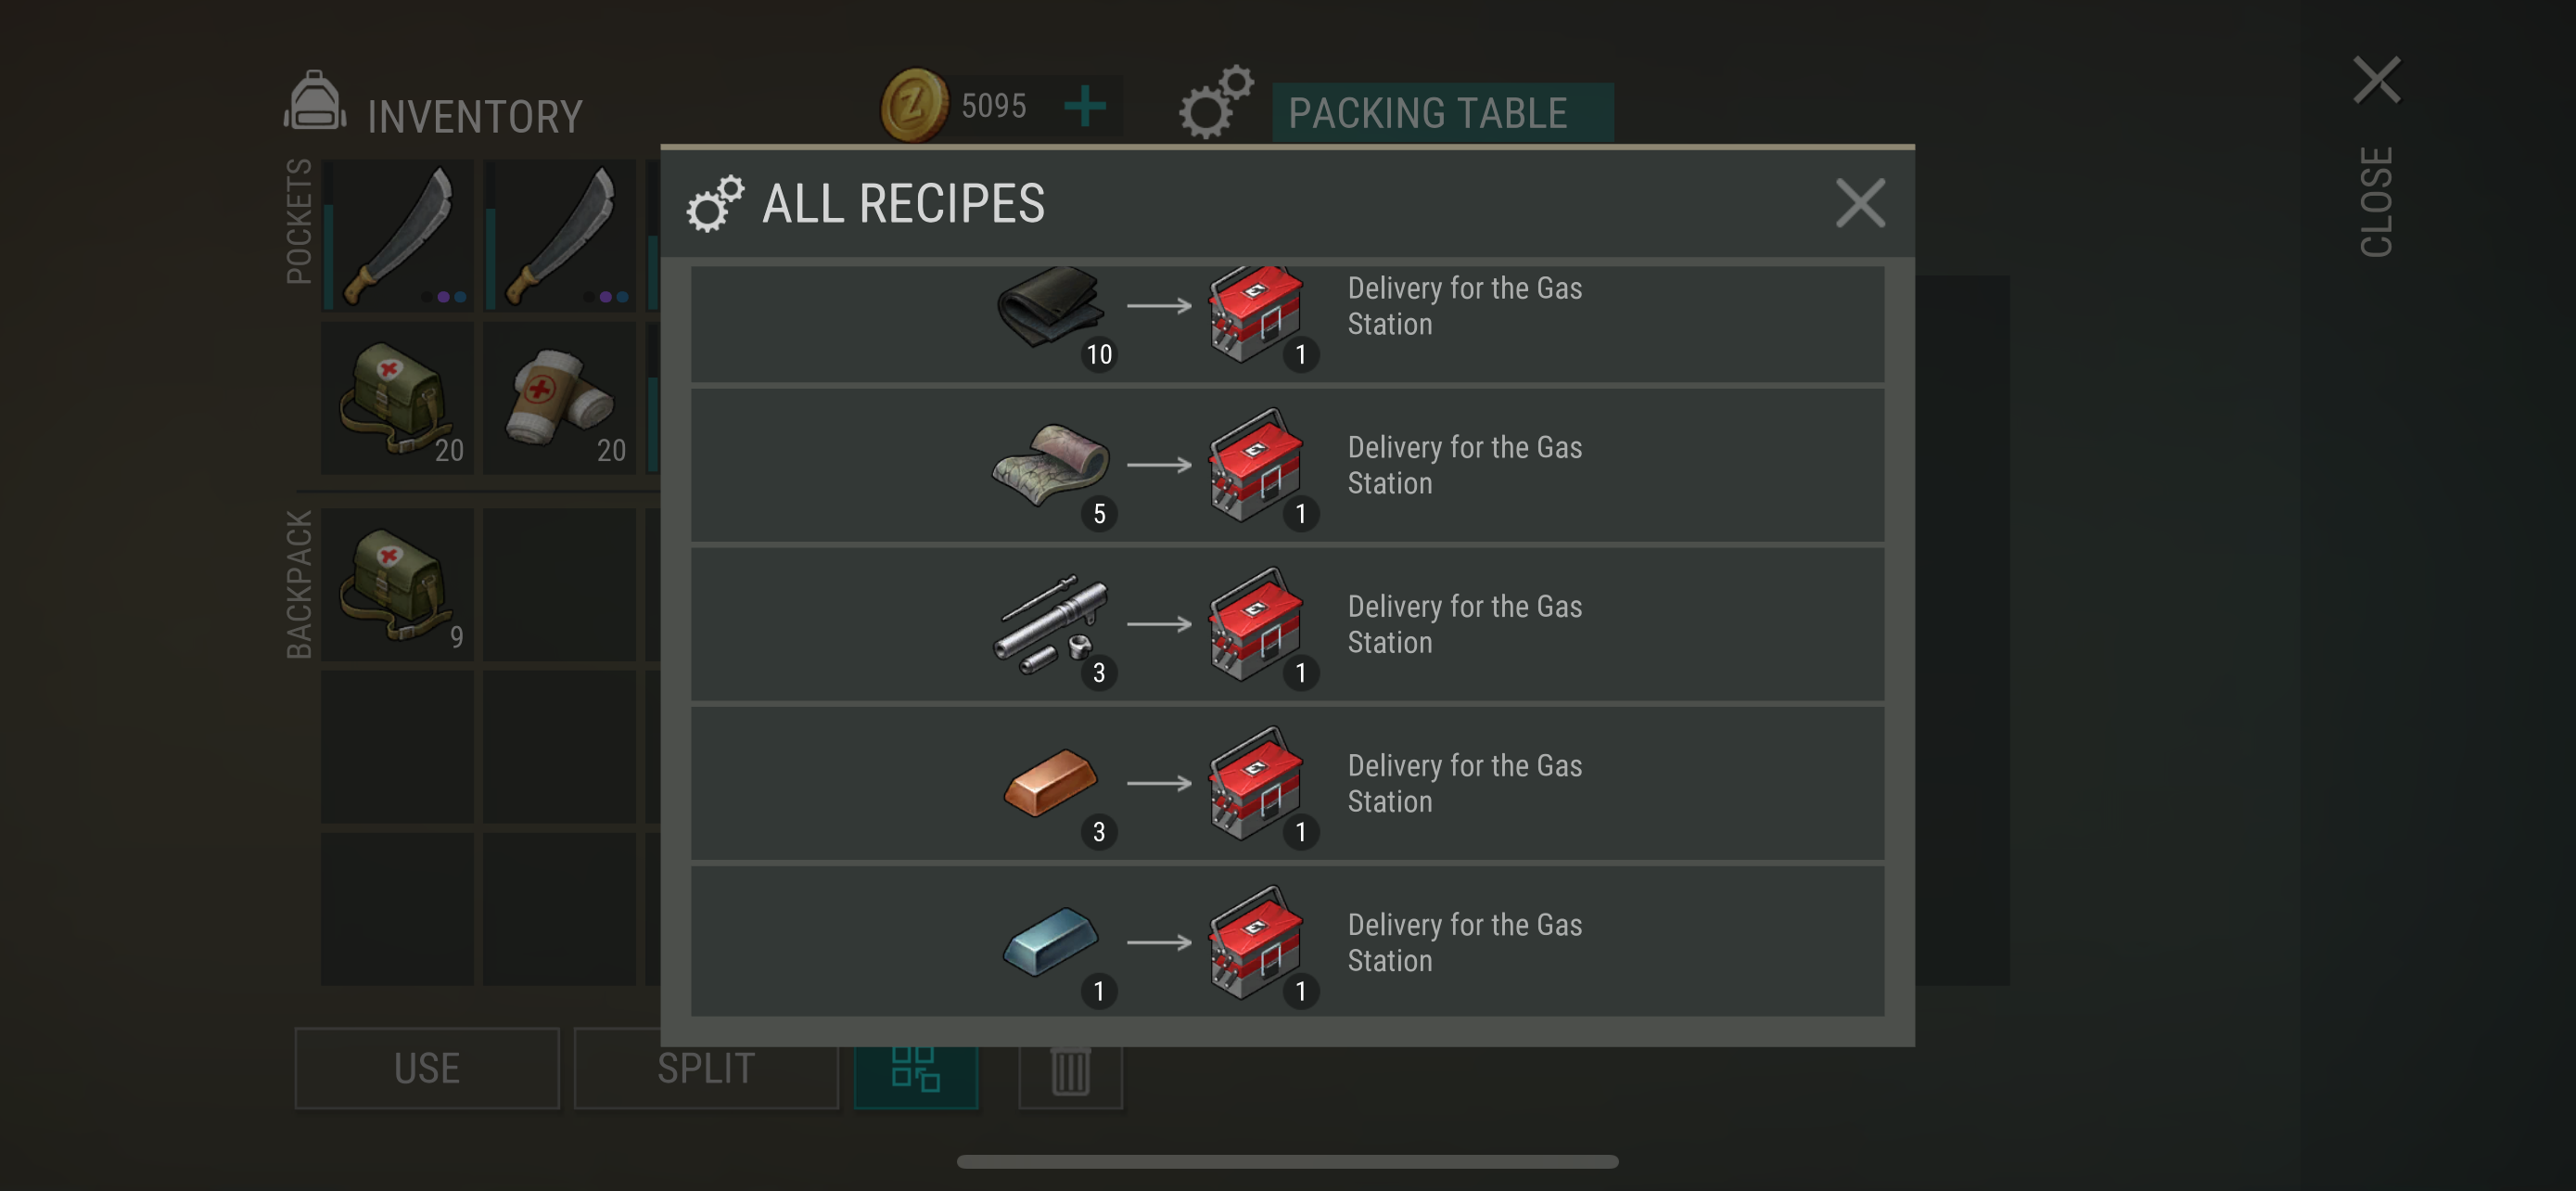Viewport: 2576px width, 1191px height.
Task: Select the steel bar recipe ingredient
Action: coord(1052,944)
